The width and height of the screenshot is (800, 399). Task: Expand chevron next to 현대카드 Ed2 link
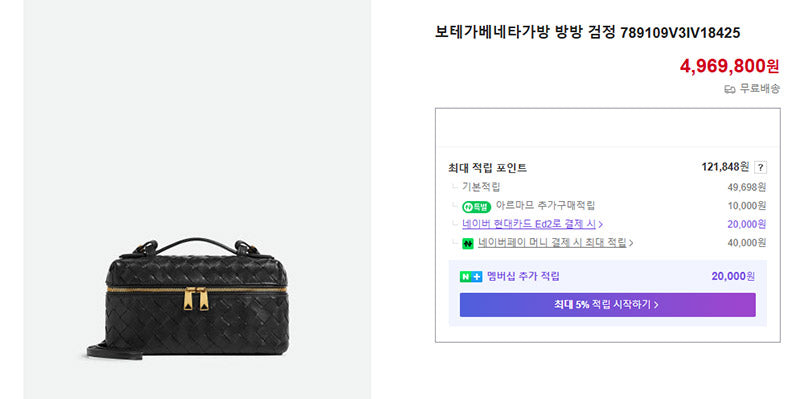(601, 225)
